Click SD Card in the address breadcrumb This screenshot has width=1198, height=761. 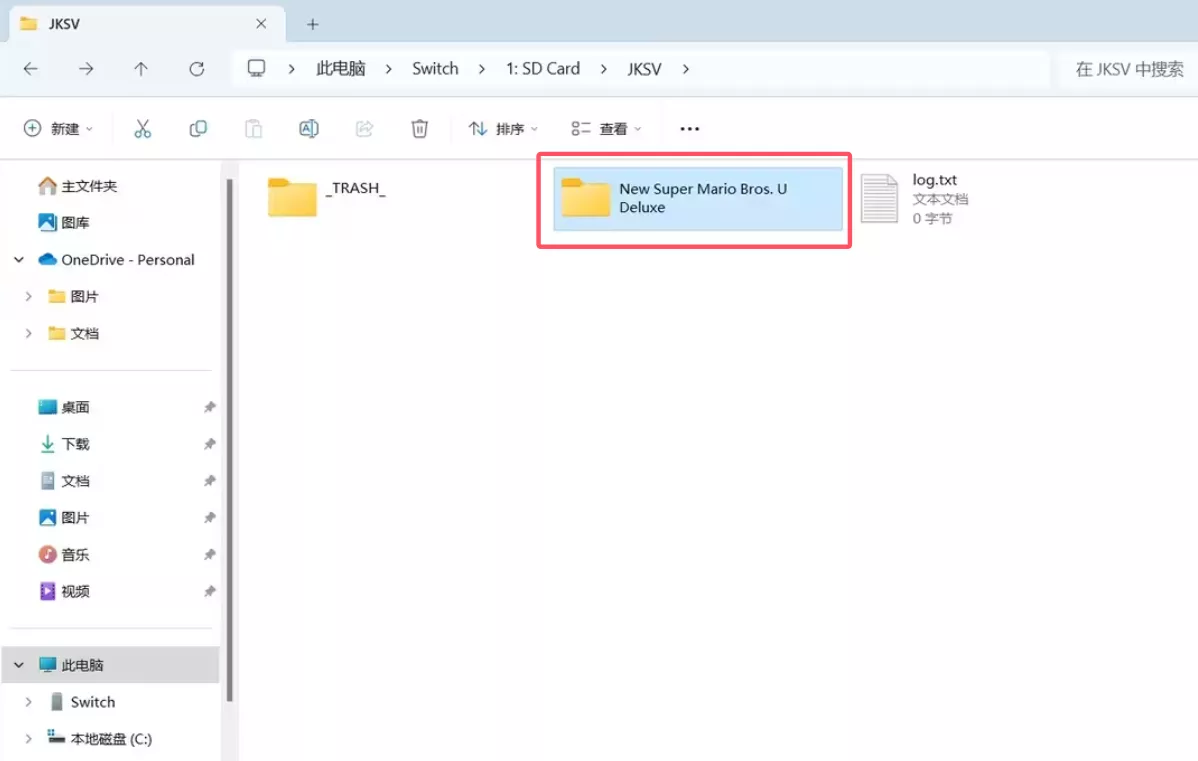click(x=542, y=69)
